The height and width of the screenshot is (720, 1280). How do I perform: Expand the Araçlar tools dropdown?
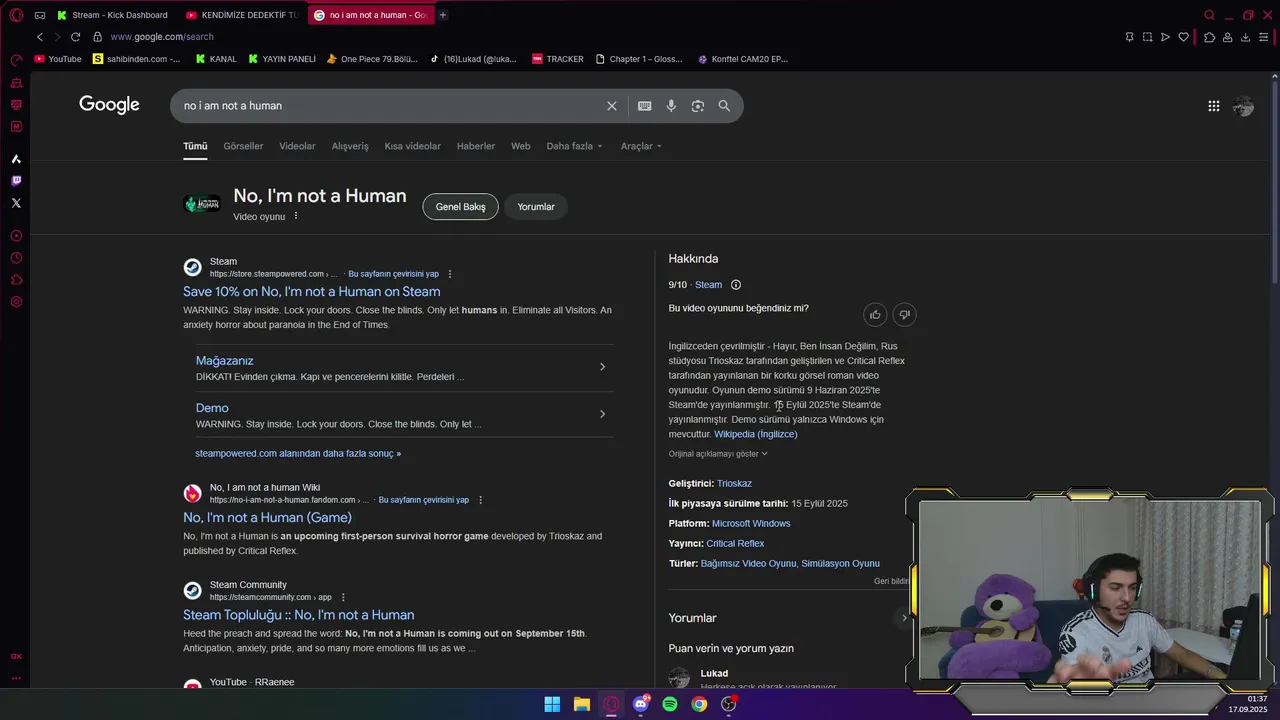click(x=641, y=146)
